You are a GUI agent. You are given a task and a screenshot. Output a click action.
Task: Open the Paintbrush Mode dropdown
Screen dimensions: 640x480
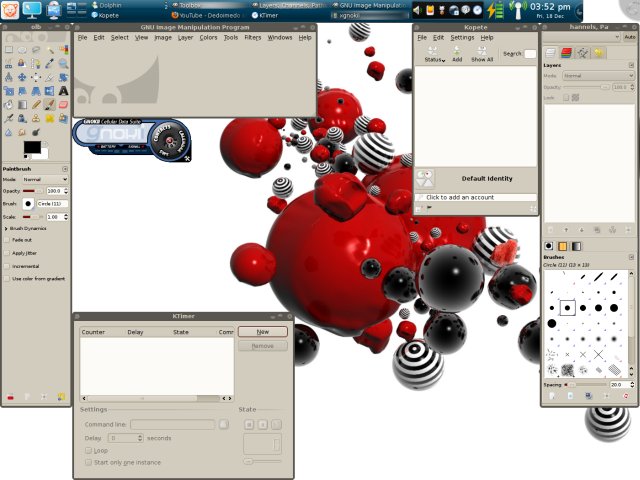point(45,179)
